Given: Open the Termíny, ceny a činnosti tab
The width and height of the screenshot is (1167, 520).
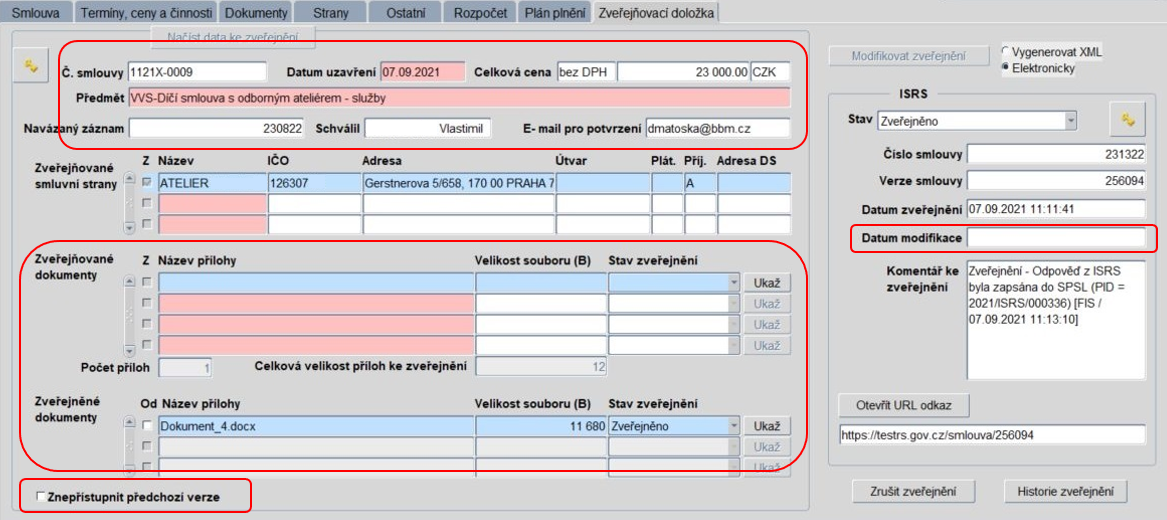Looking at the screenshot, I should pyautogui.click(x=146, y=13).
